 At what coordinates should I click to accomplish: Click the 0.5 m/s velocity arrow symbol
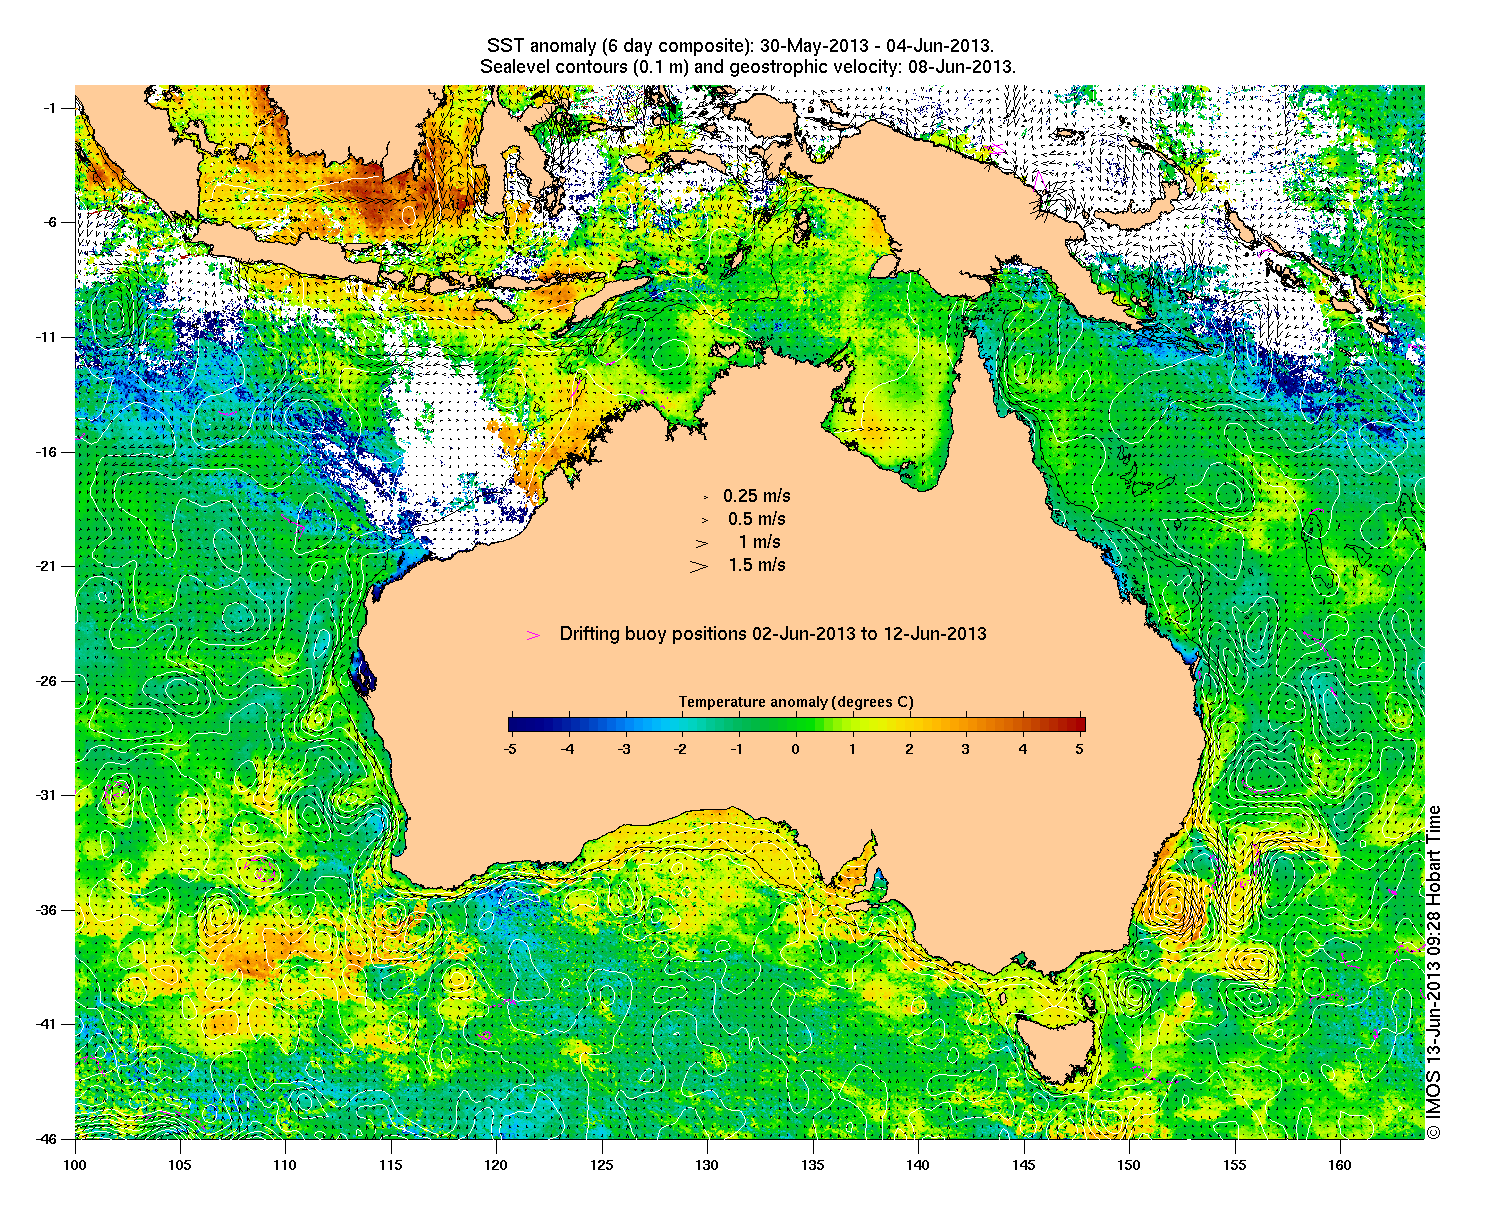[705, 519]
